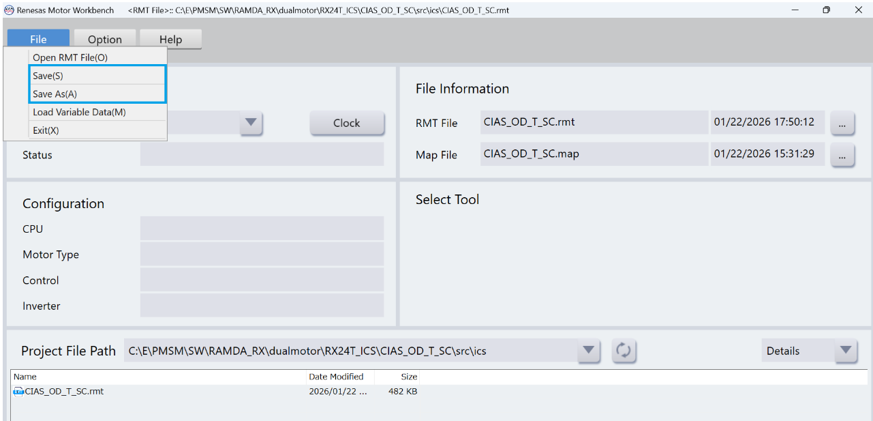Click the Inverter configuration field
The width and height of the screenshot is (873, 421).
tap(262, 305)
